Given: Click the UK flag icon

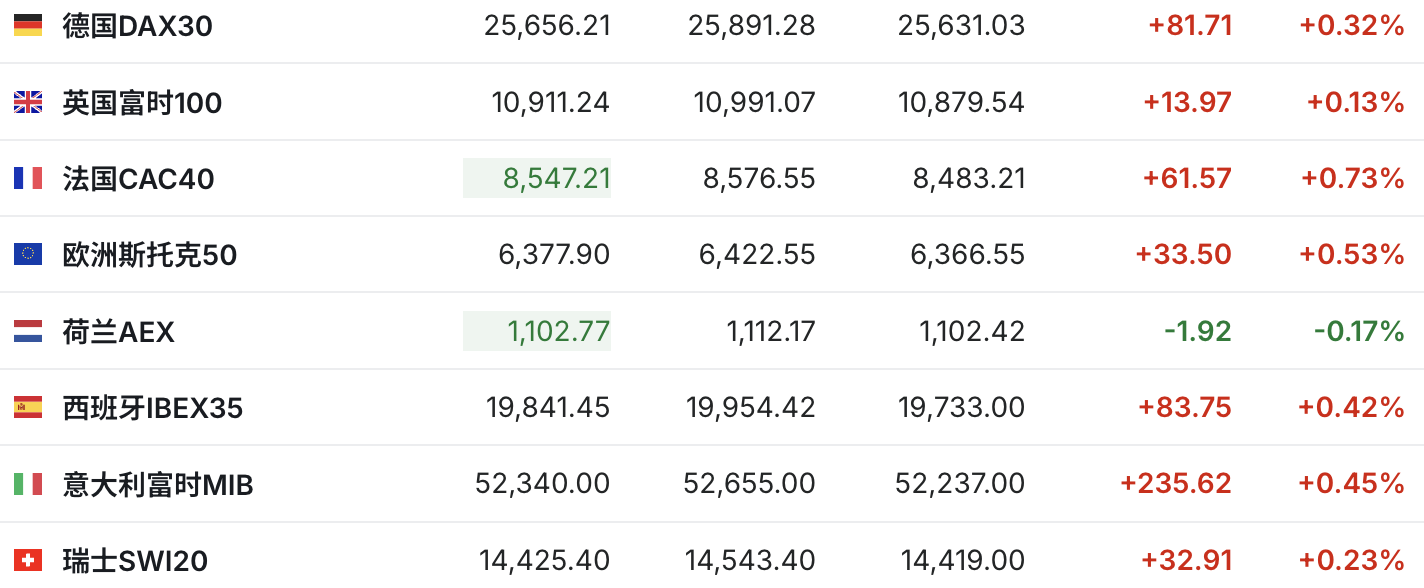Looking at the screenshot, I should tap(28, 102).
